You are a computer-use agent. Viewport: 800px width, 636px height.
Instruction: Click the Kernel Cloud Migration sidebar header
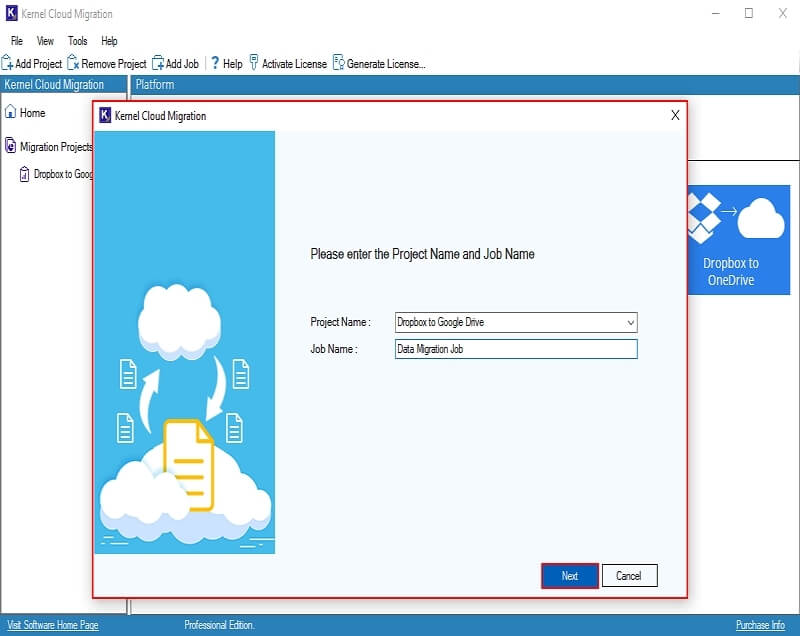tap(63, 85)
